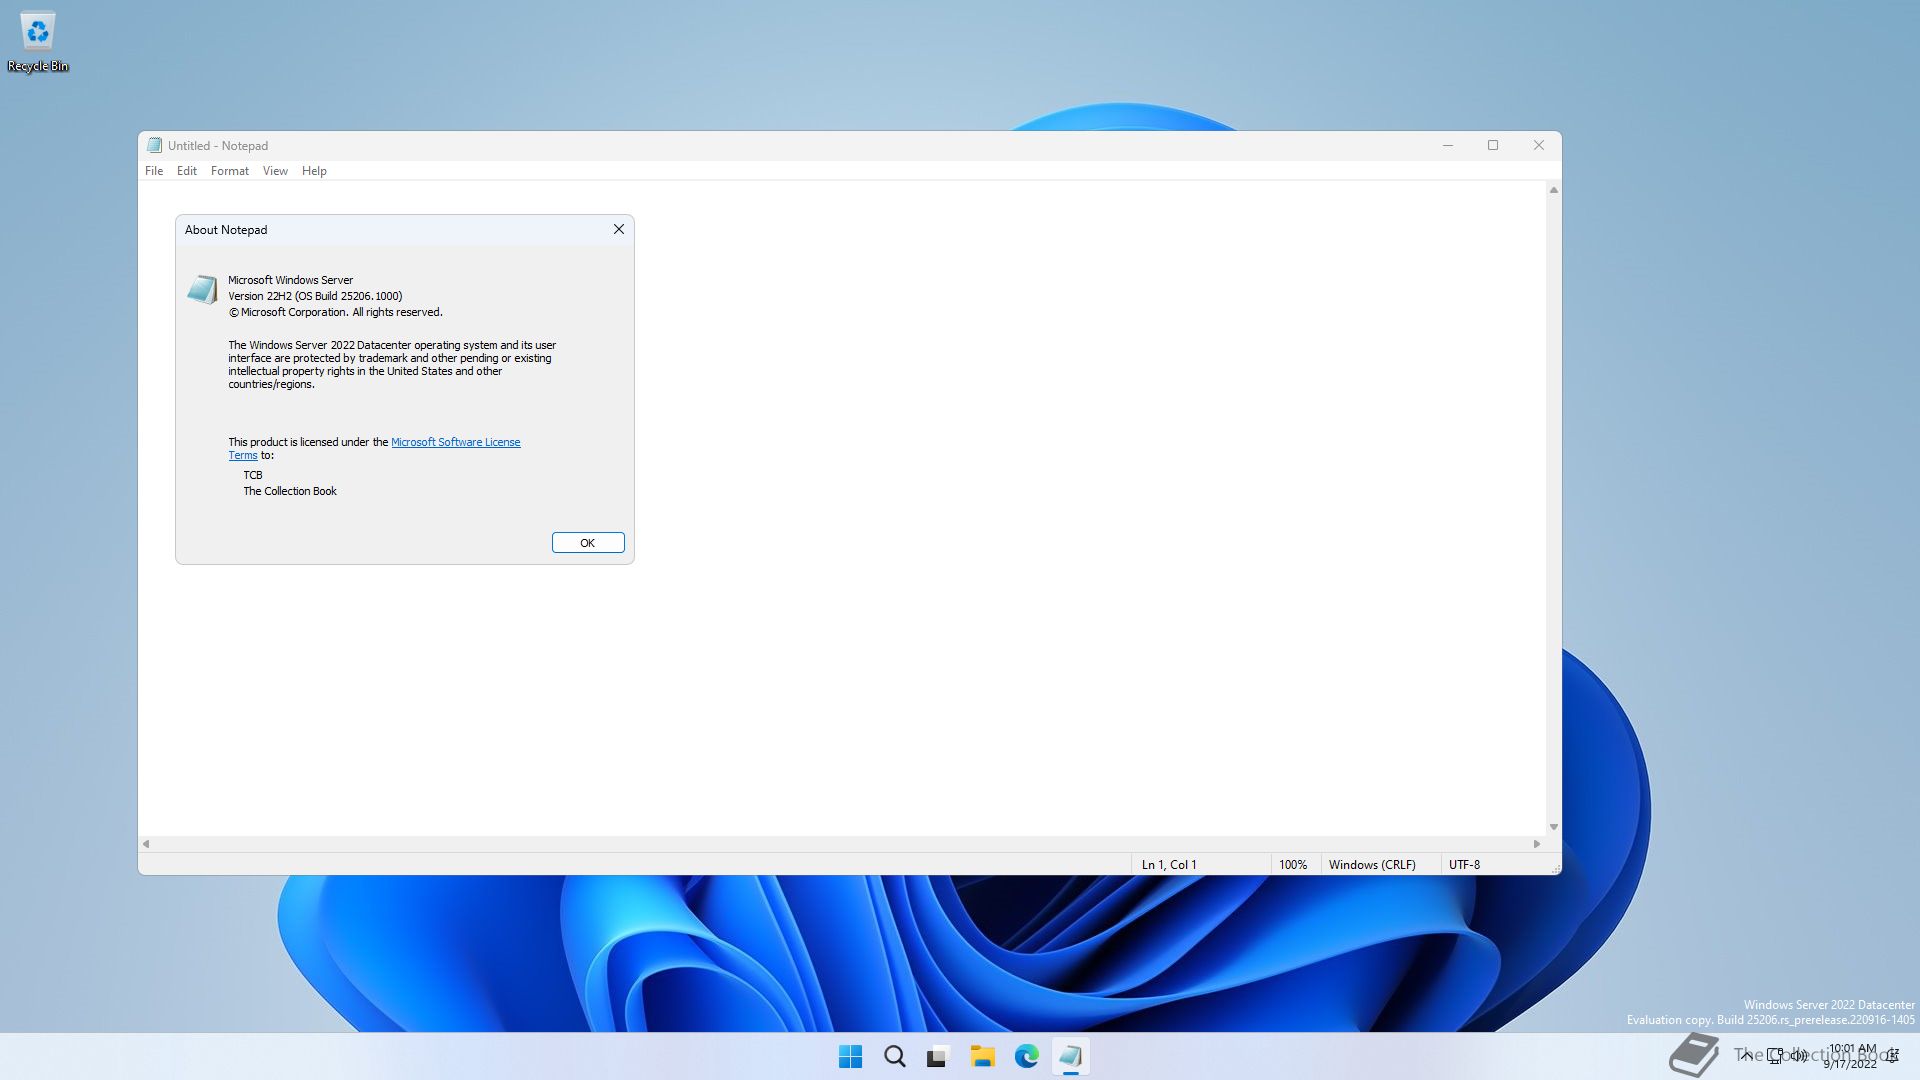Close the About Notepad dialog
The height and width of the screenshot is (1080, 1920).
coord(619,229)
